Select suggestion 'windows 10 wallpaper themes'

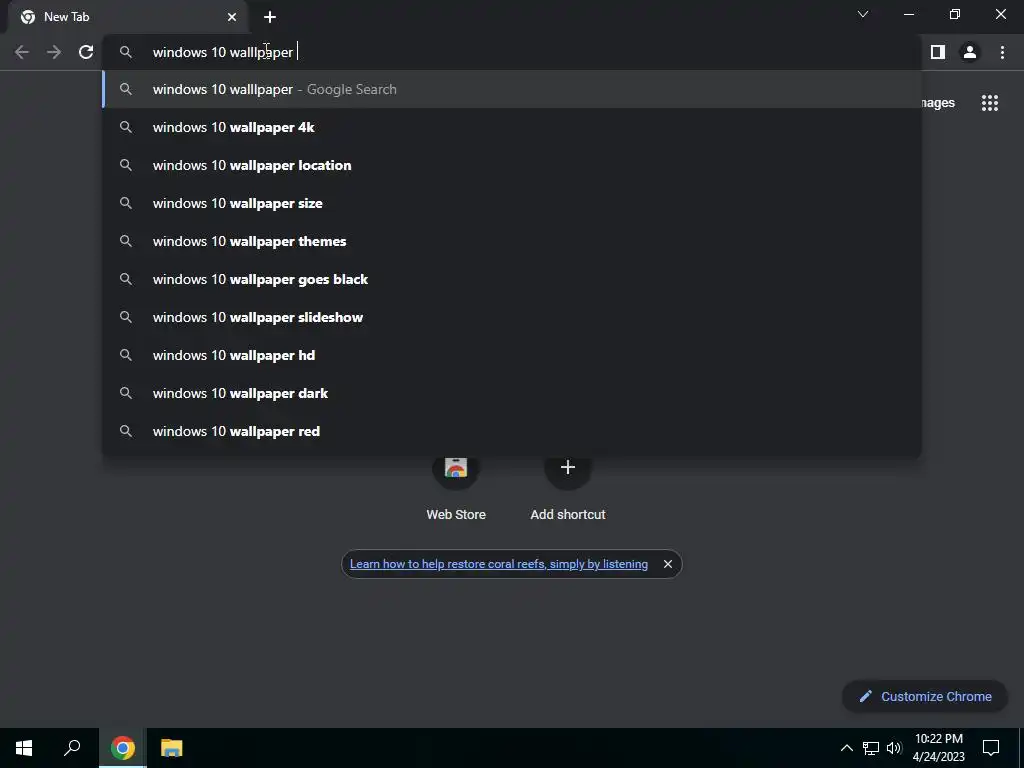tap(512, 241)
